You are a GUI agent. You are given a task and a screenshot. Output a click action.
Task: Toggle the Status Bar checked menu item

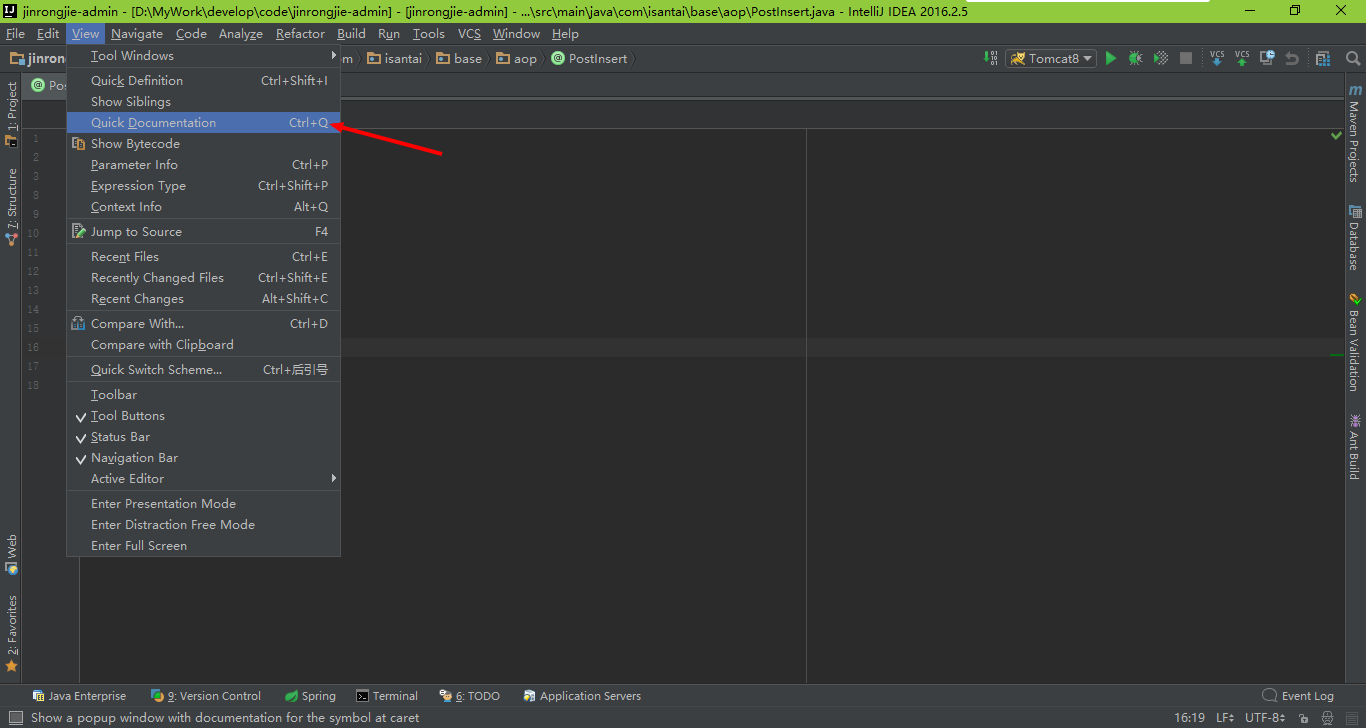204,437
